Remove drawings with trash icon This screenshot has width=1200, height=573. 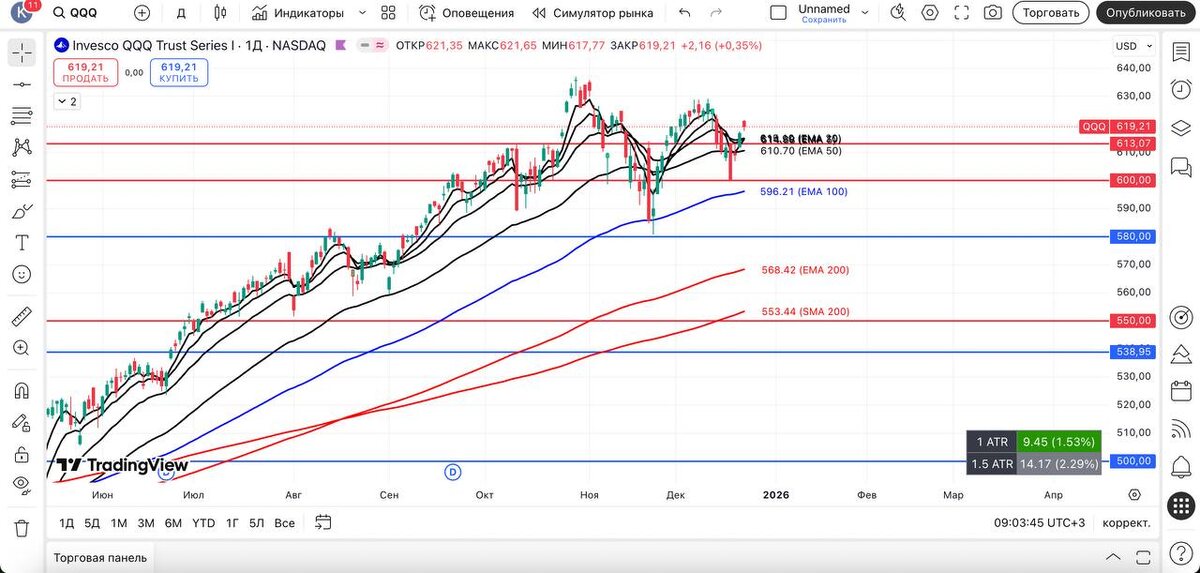click(x=22, y=528)
